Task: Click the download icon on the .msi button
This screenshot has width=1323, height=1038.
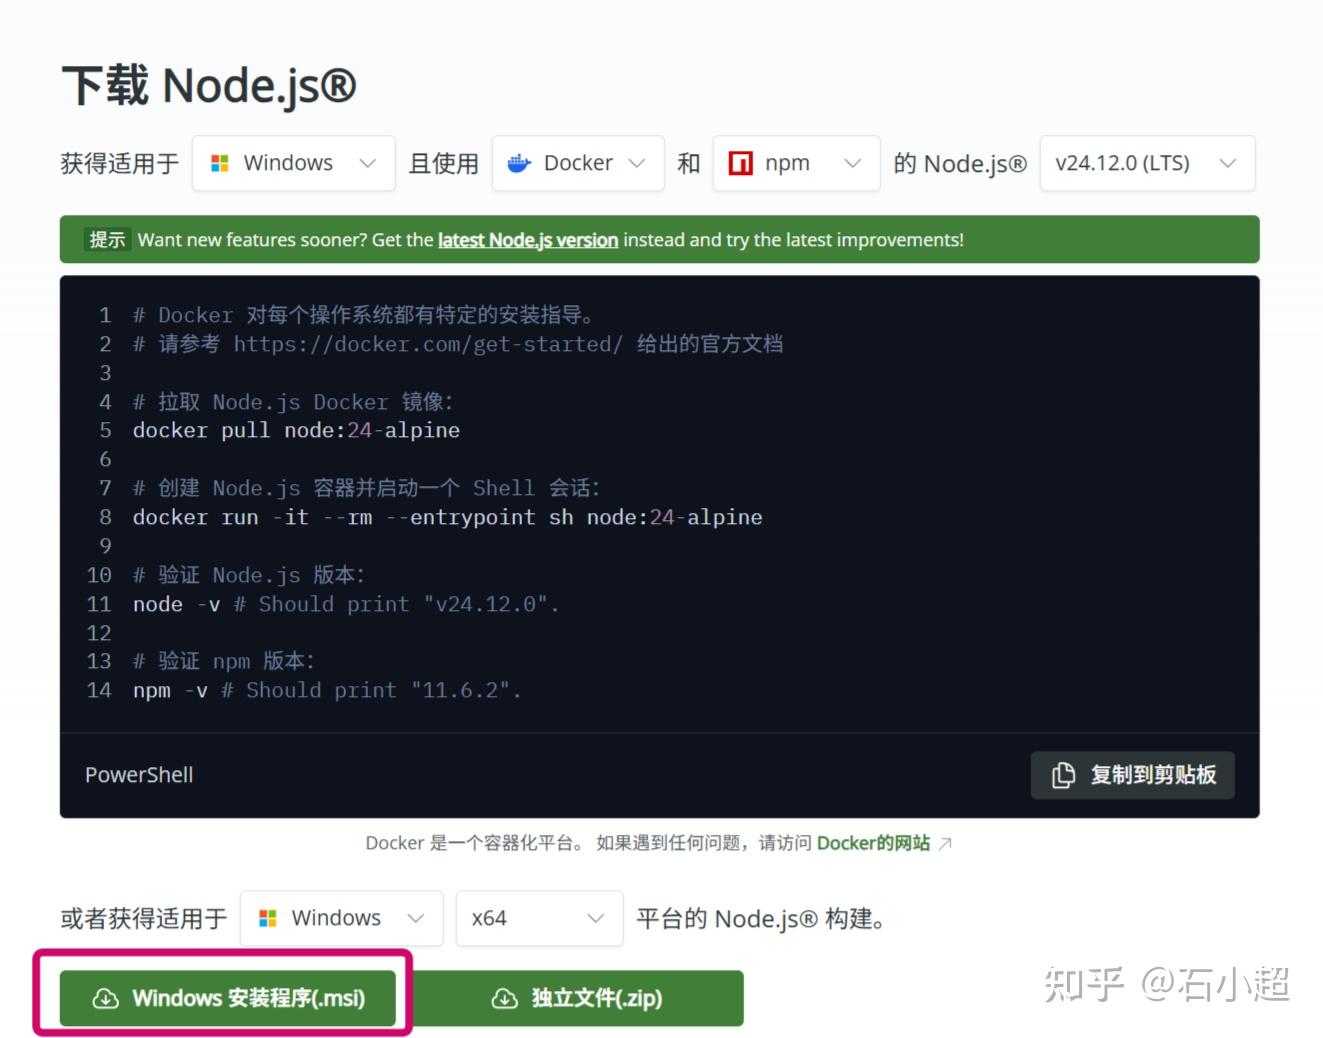Action: click(103, 998)
